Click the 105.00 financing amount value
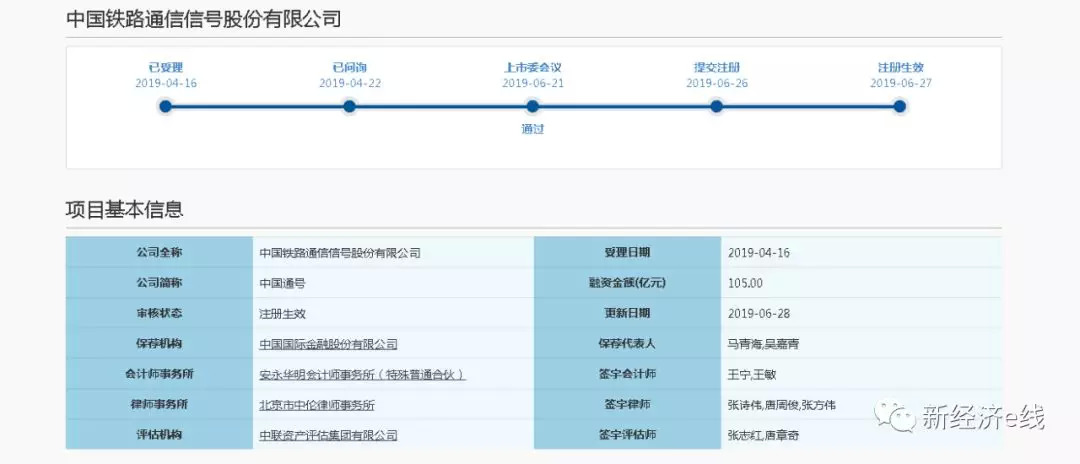1080x464 pixels. (x=745, y=283)
